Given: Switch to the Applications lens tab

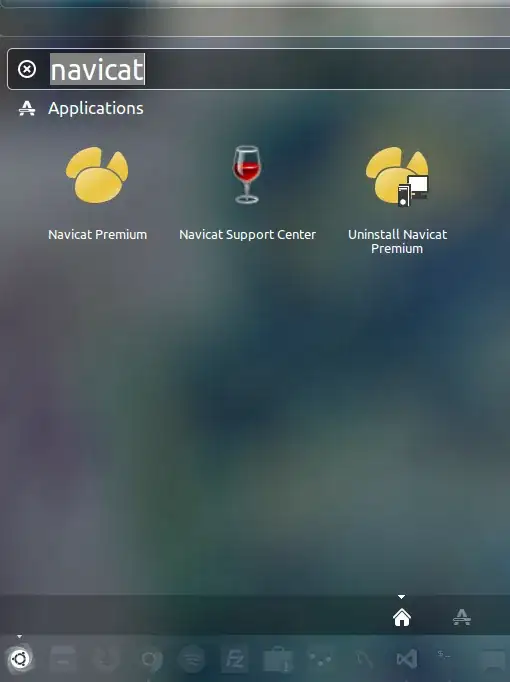Looking at the screenshot, I should [x=462, y=617].
